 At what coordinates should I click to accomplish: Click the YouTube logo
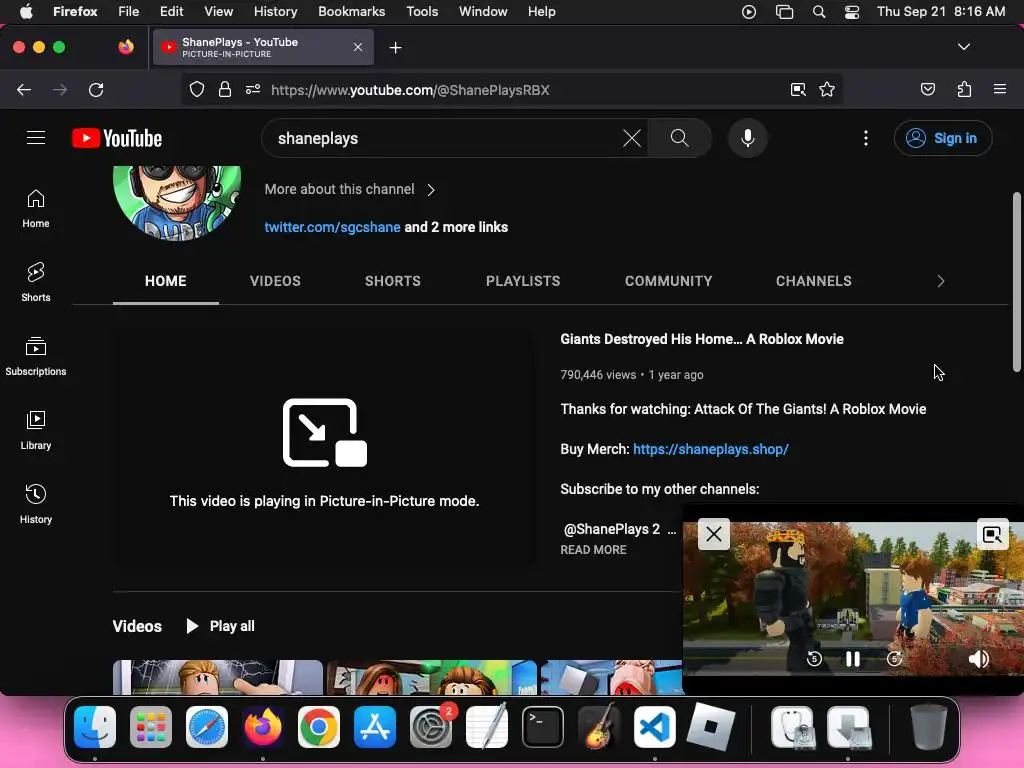click(x=117, y=138)
